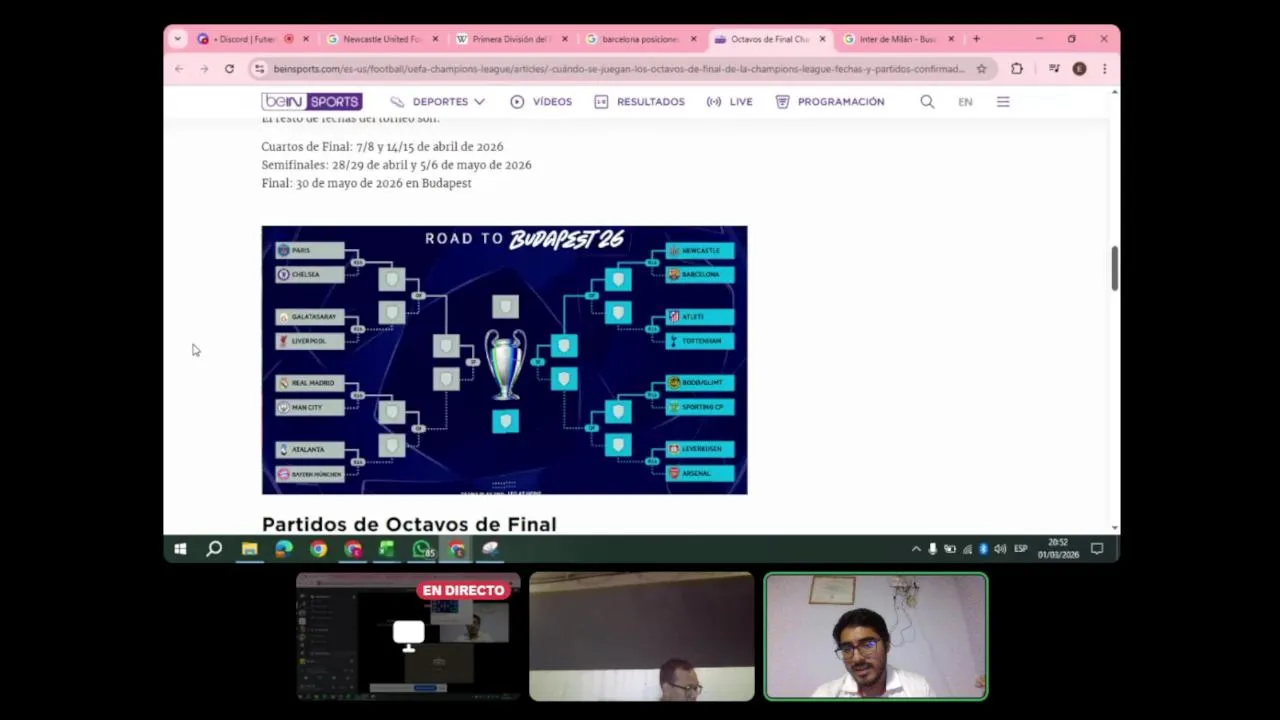The width and height of the screenshot is (1280, 720).
Task: Open the PROGRAMACIÓN menu item
Action: click(830, 101)
